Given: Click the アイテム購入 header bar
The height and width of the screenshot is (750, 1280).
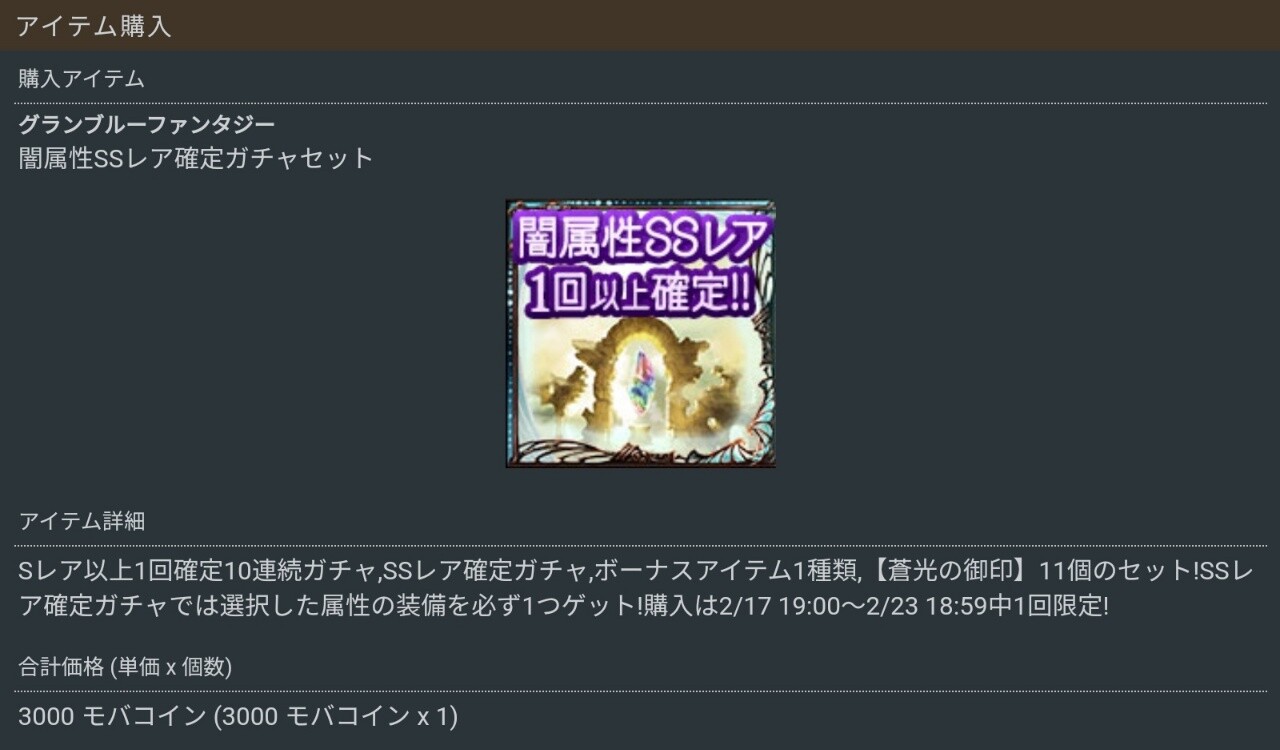Looking at the screenshot, I should coord(640,26).
